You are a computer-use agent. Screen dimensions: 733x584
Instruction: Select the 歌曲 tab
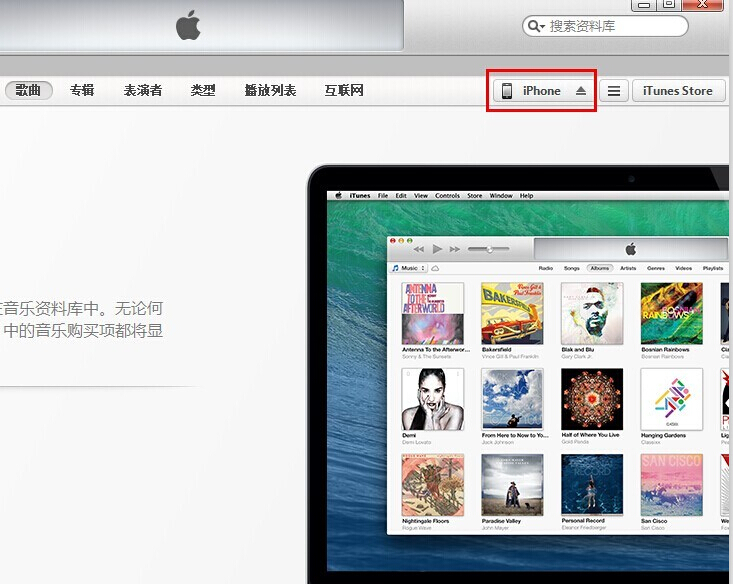pyautogui.click(x=29, y=90)
